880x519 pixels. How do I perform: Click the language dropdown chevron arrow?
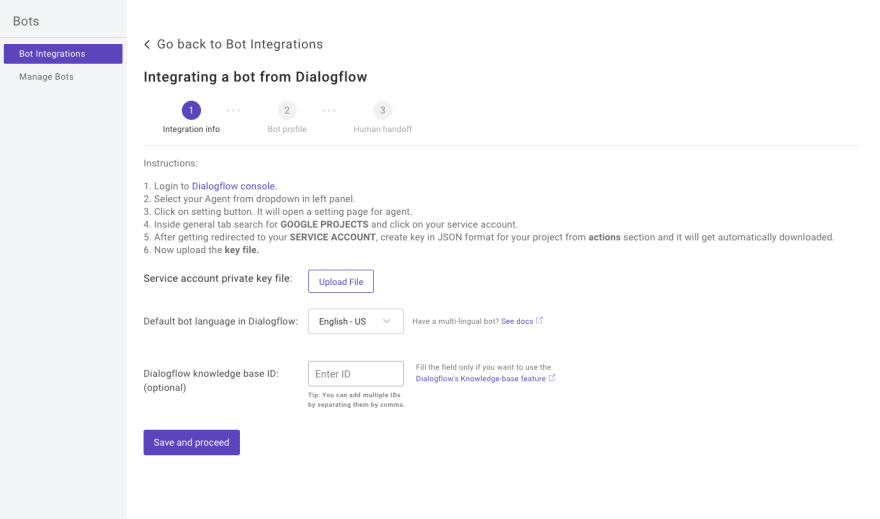(x=387, y=321)
